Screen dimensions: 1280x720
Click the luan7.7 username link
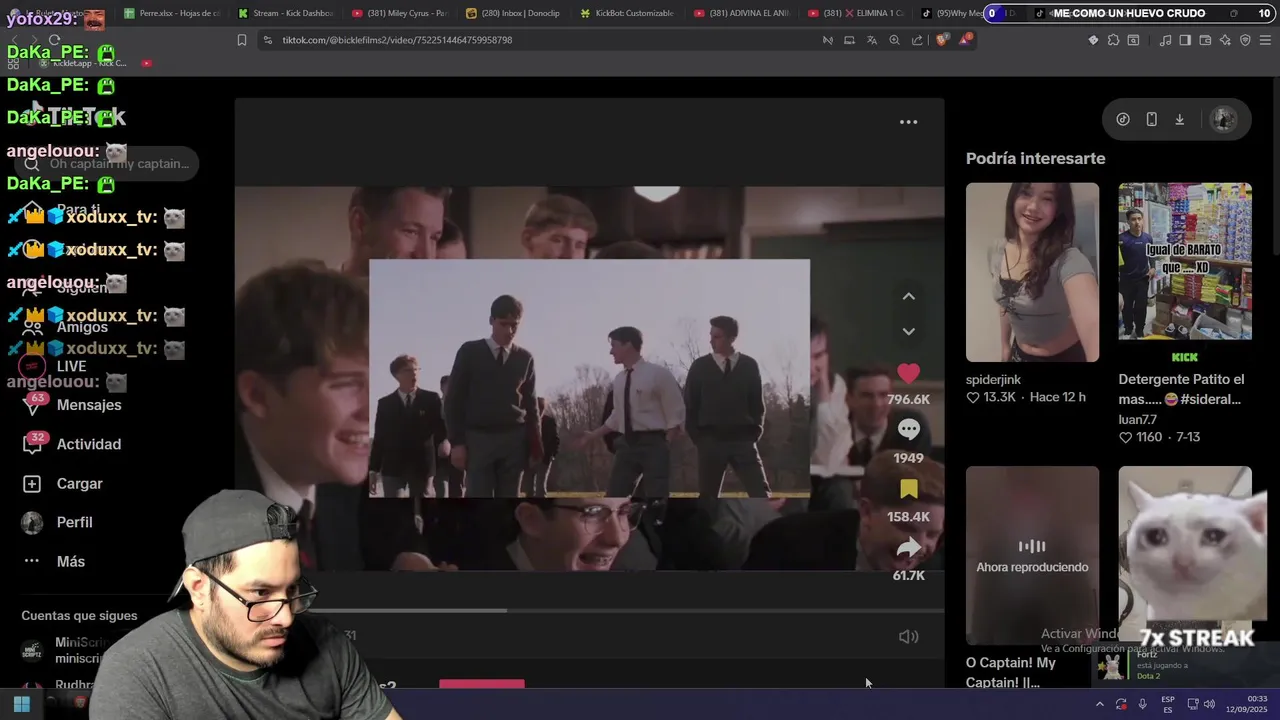tap(1137, 420)
